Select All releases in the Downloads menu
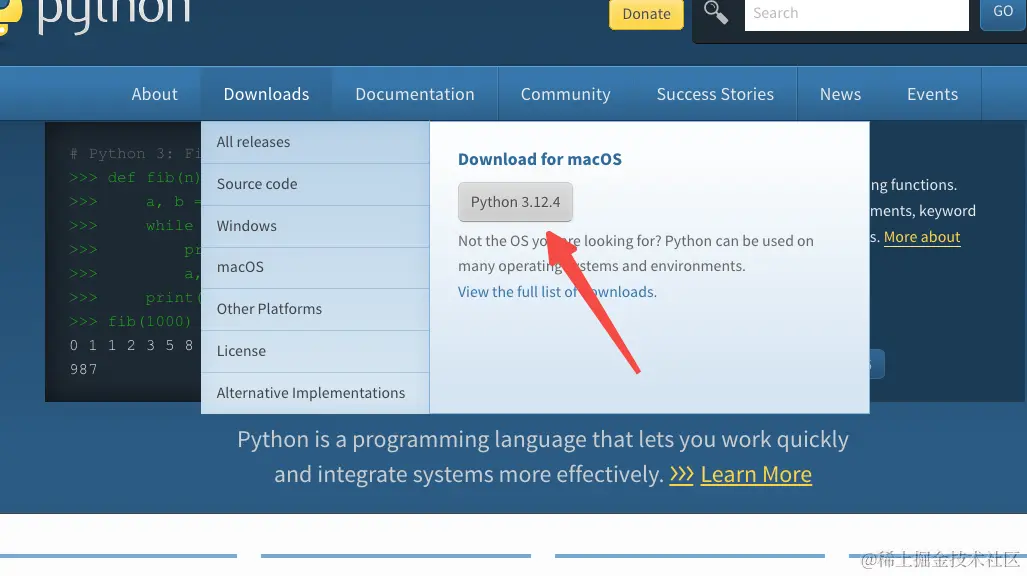 pos(253,142)
